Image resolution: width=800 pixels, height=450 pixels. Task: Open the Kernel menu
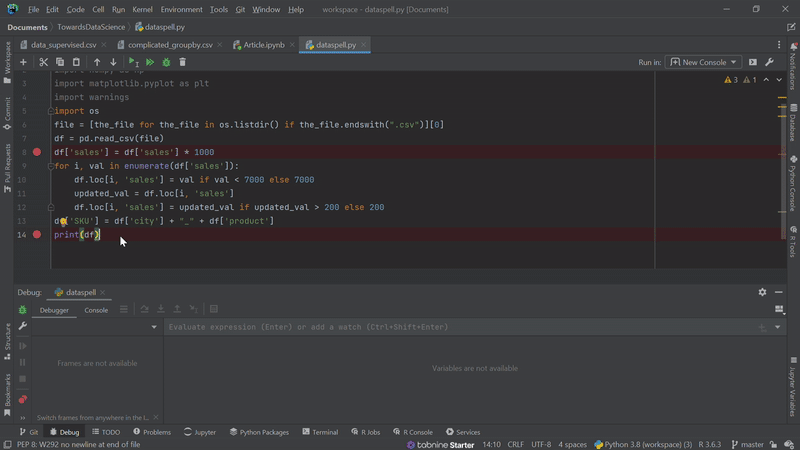tap(143, 9)
